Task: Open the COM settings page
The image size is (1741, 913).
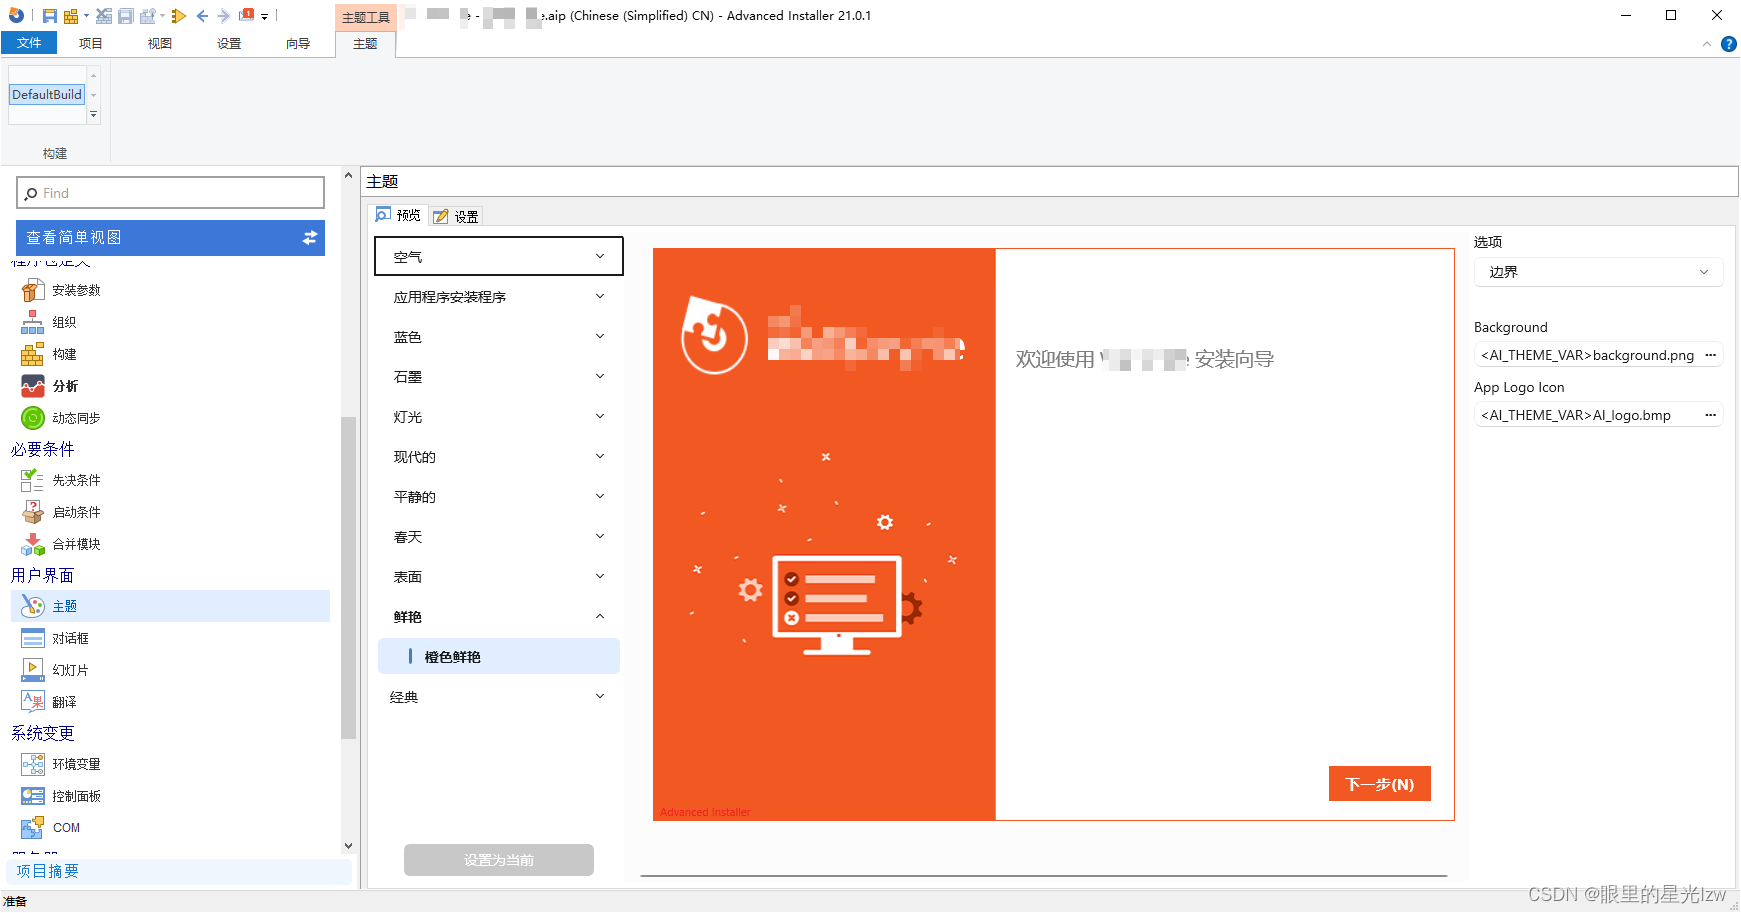Action: (x=64, y=827)
